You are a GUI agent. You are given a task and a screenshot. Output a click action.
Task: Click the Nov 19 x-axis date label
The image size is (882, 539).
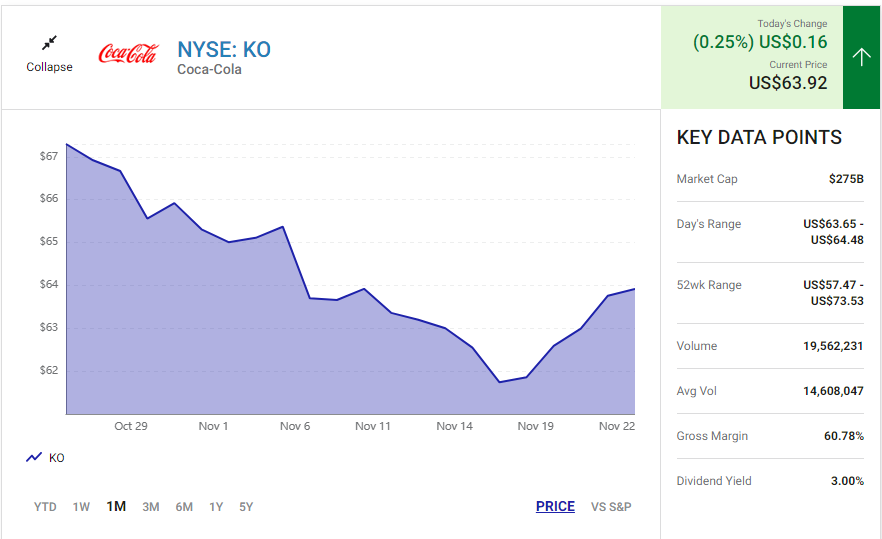coord(536,426)
